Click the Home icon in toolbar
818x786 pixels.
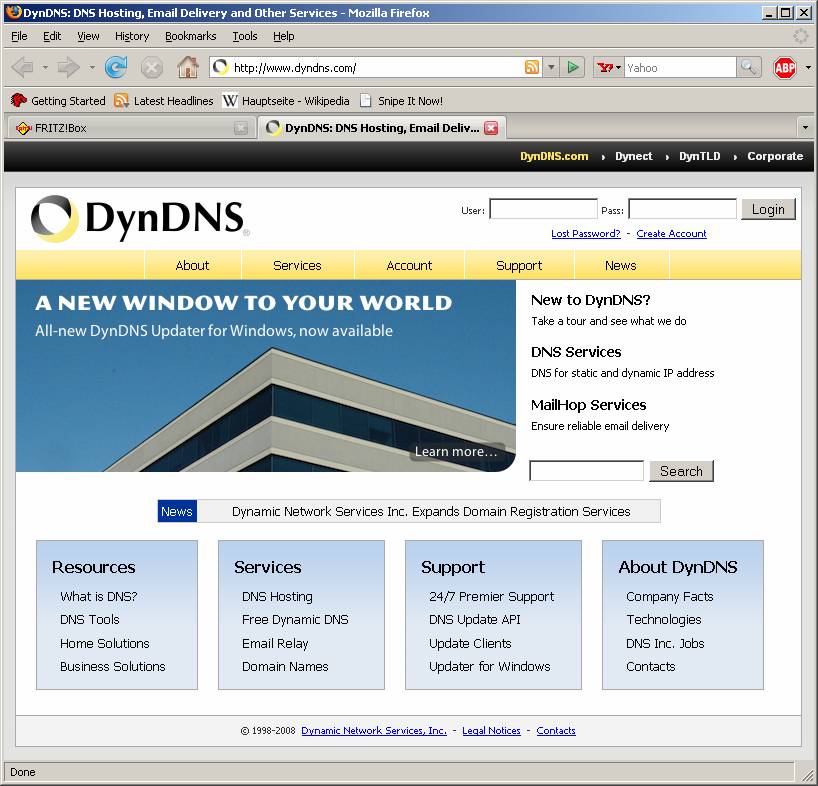tap(187, 67)
